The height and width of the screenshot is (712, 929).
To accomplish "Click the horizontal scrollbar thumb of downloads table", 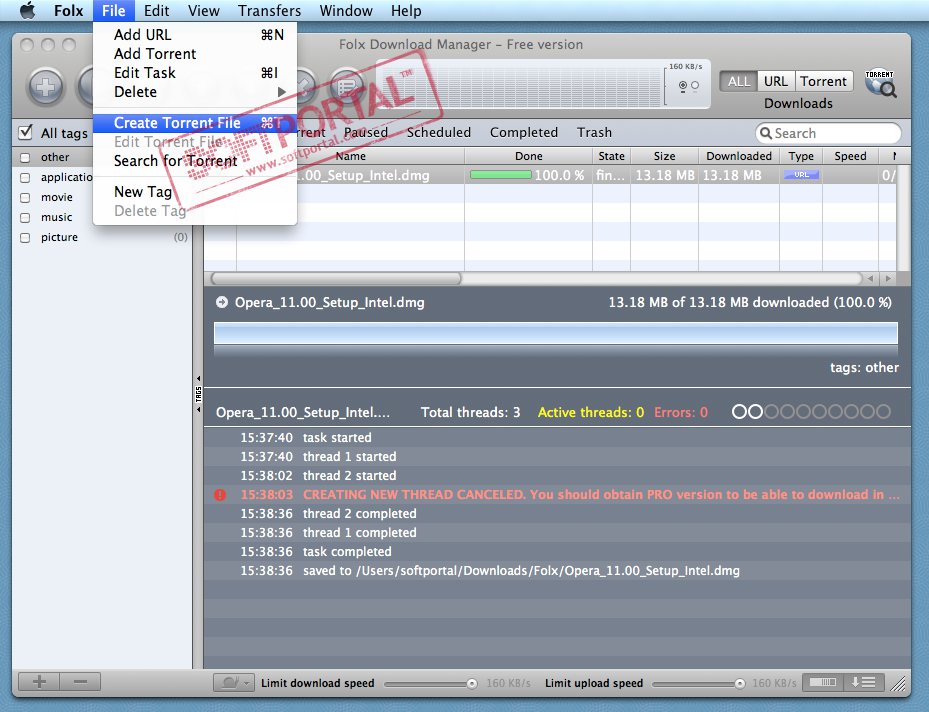I will (336, 278).
